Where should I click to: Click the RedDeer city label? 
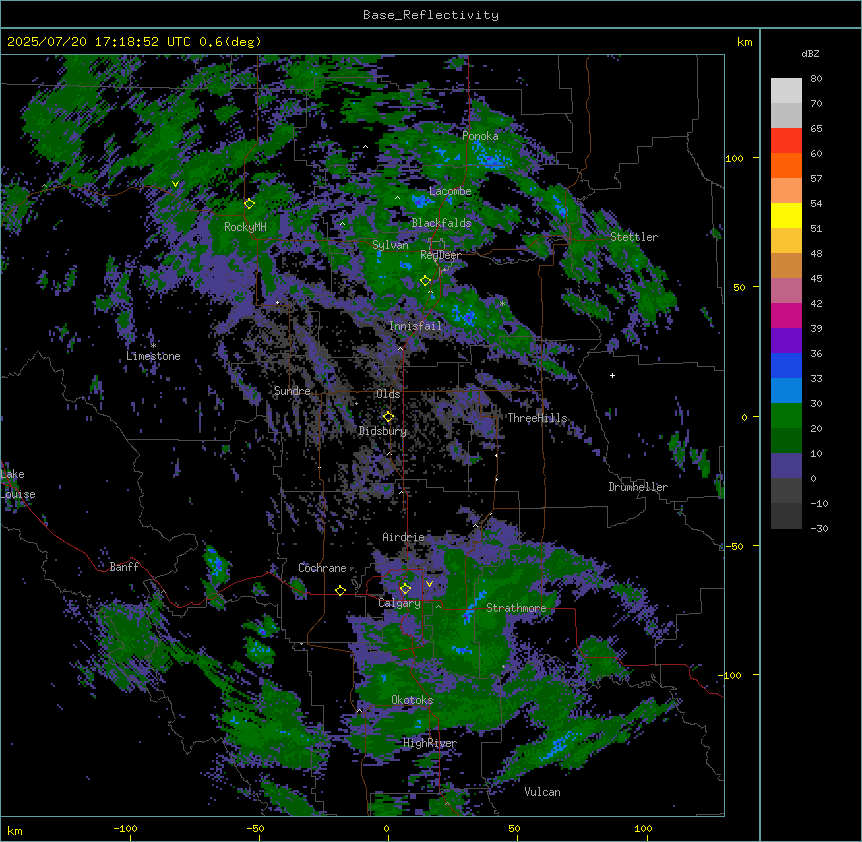441,255
